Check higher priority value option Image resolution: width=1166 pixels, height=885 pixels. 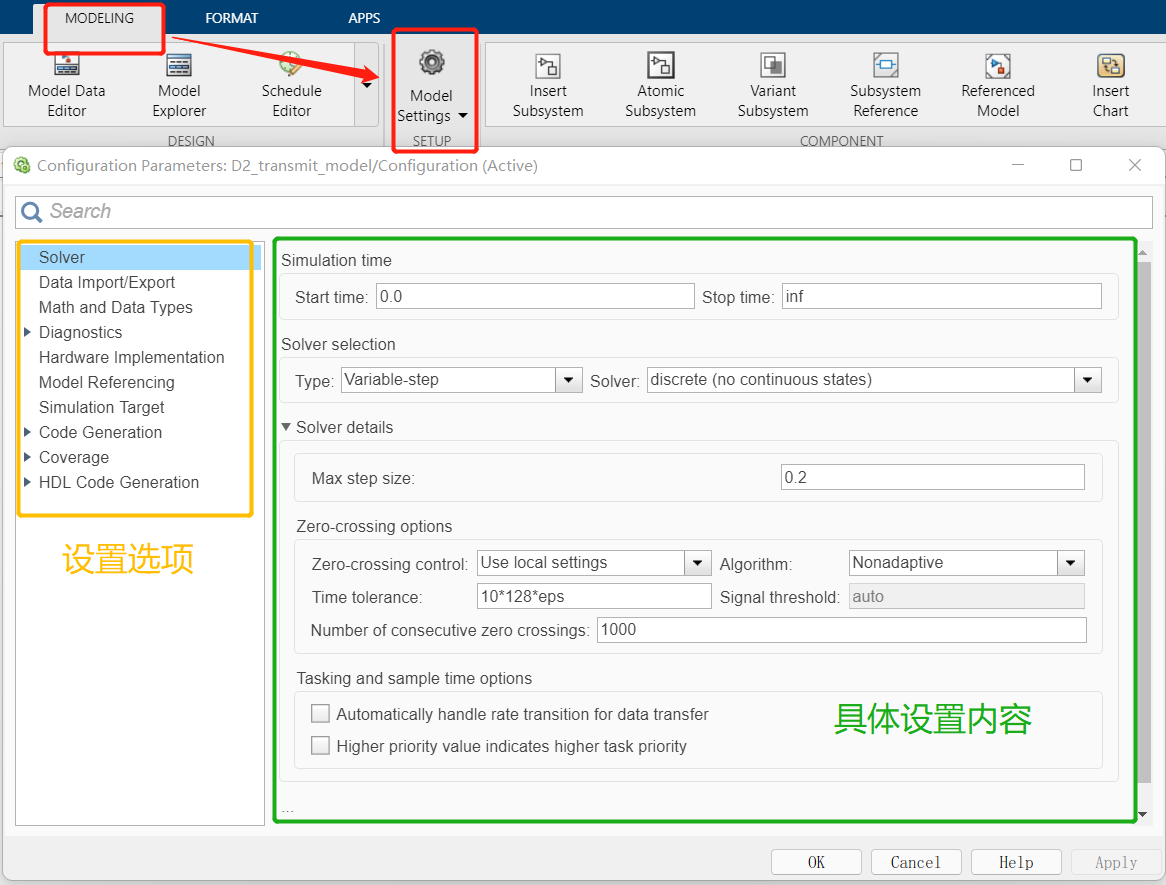(x=321, y=745)
